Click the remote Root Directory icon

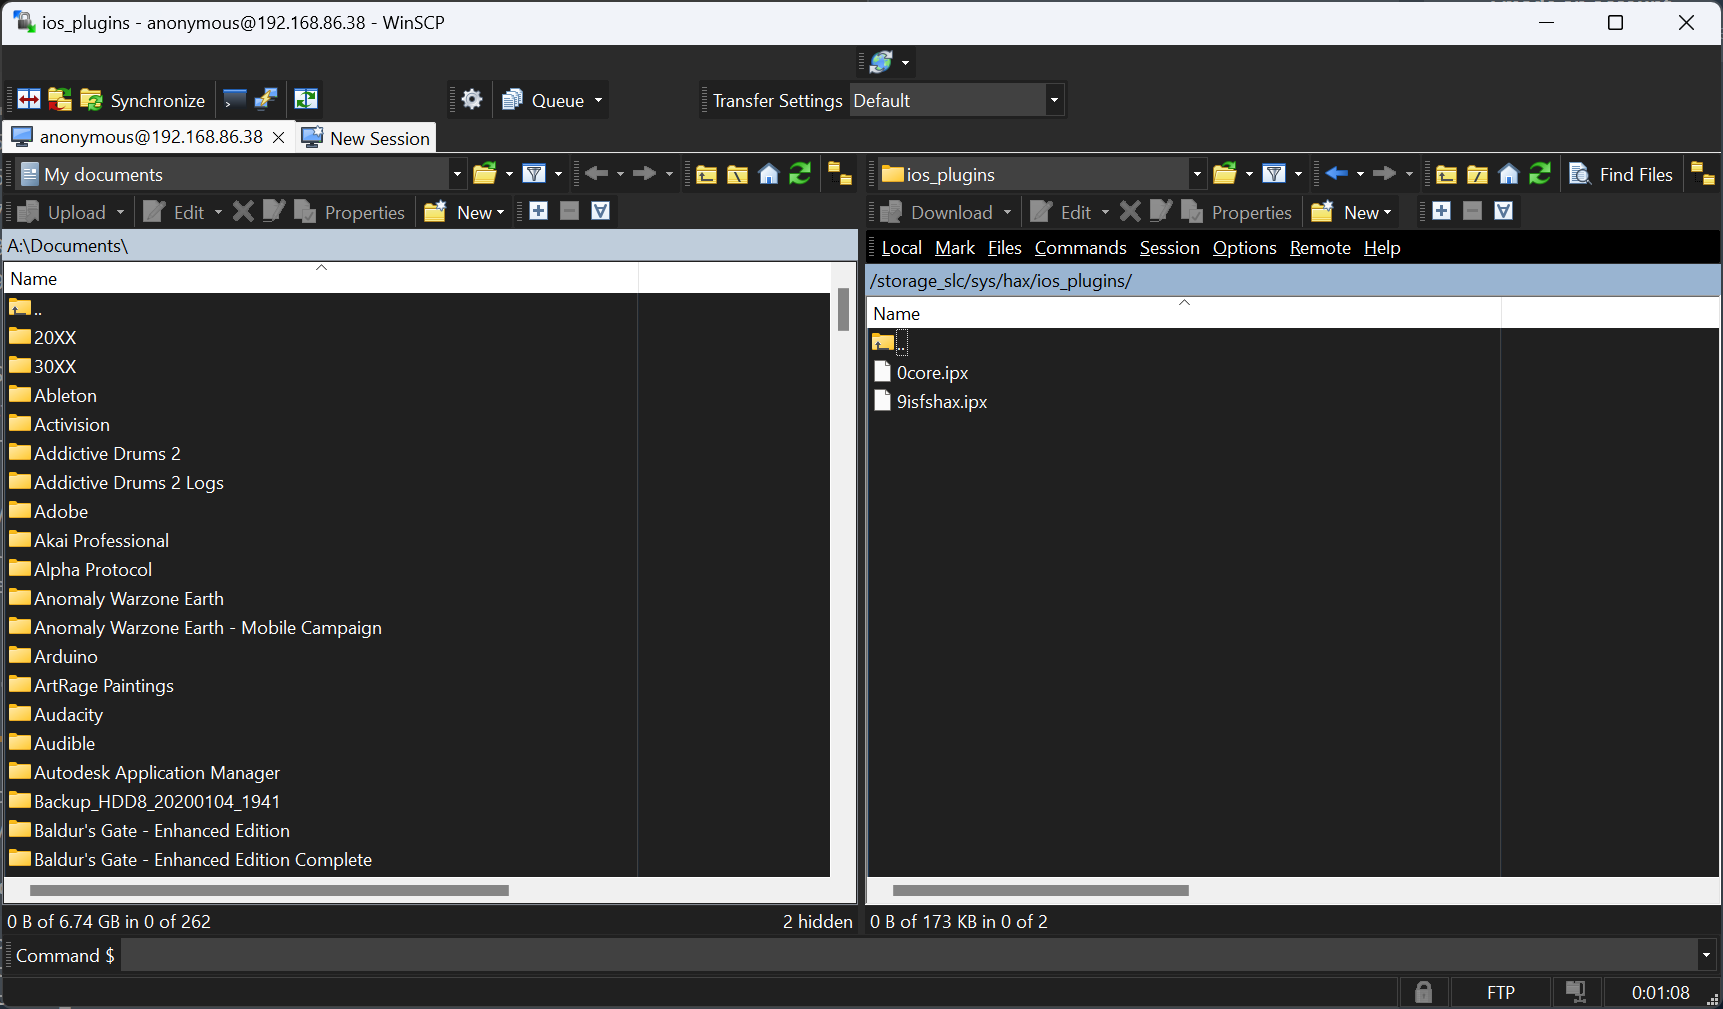[1477, 174]
